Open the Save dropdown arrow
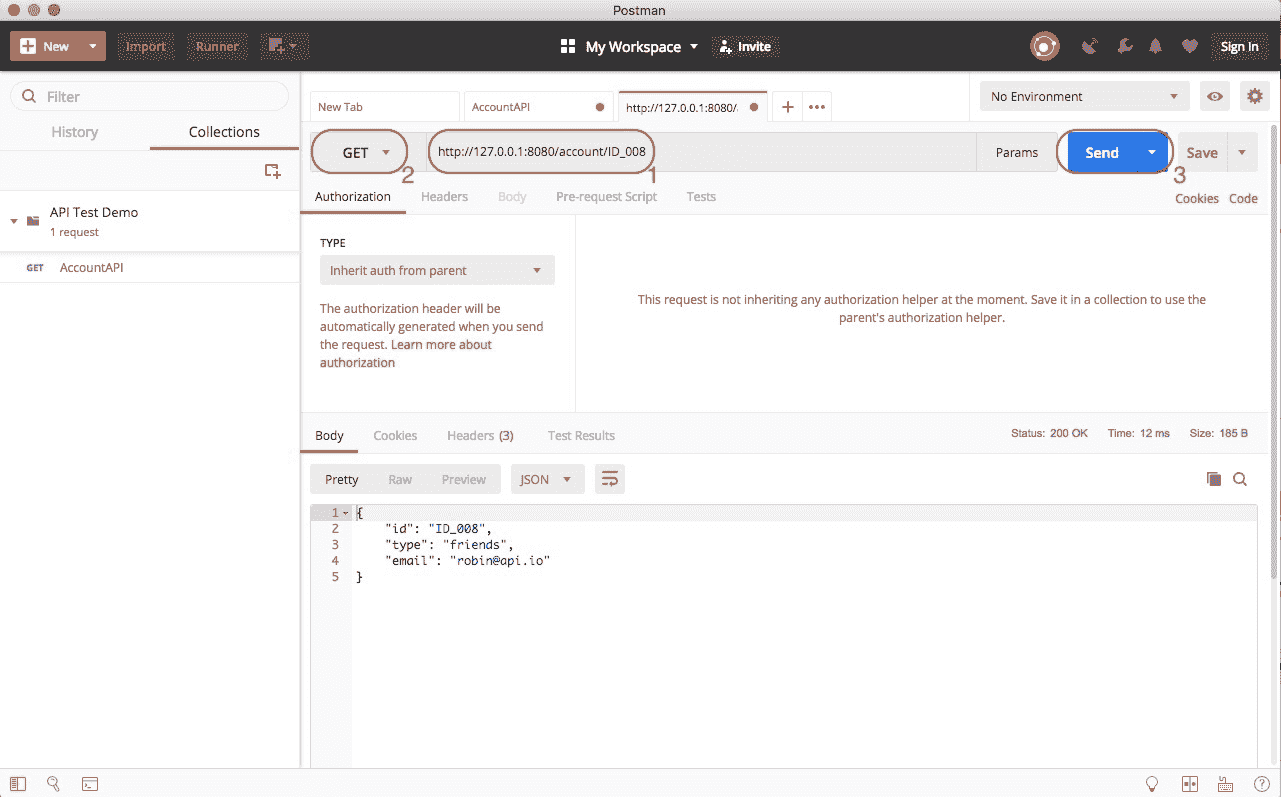The width and height of the screenshot is (1281, 797). click(1242, 153)
